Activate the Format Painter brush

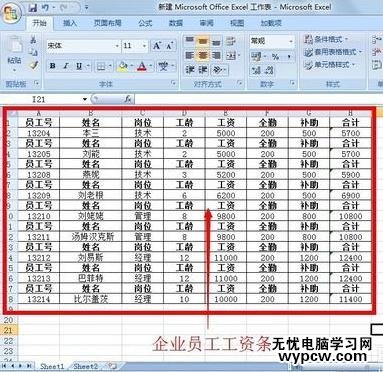[33, 65]
